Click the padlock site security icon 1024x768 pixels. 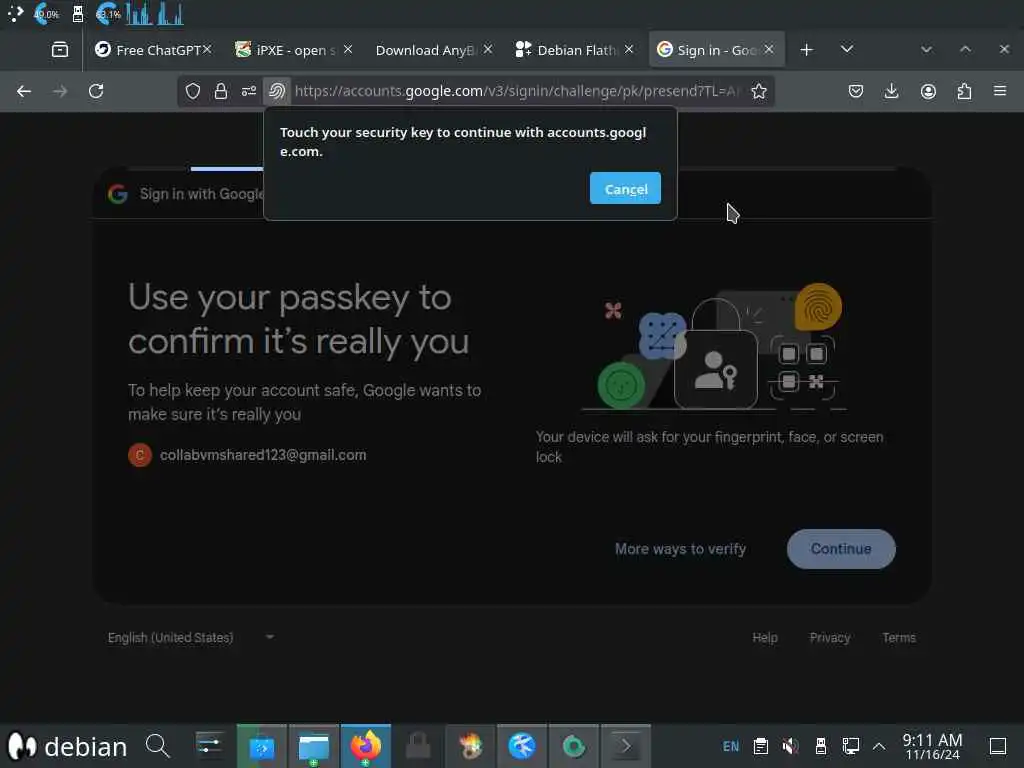click(221, 91)
